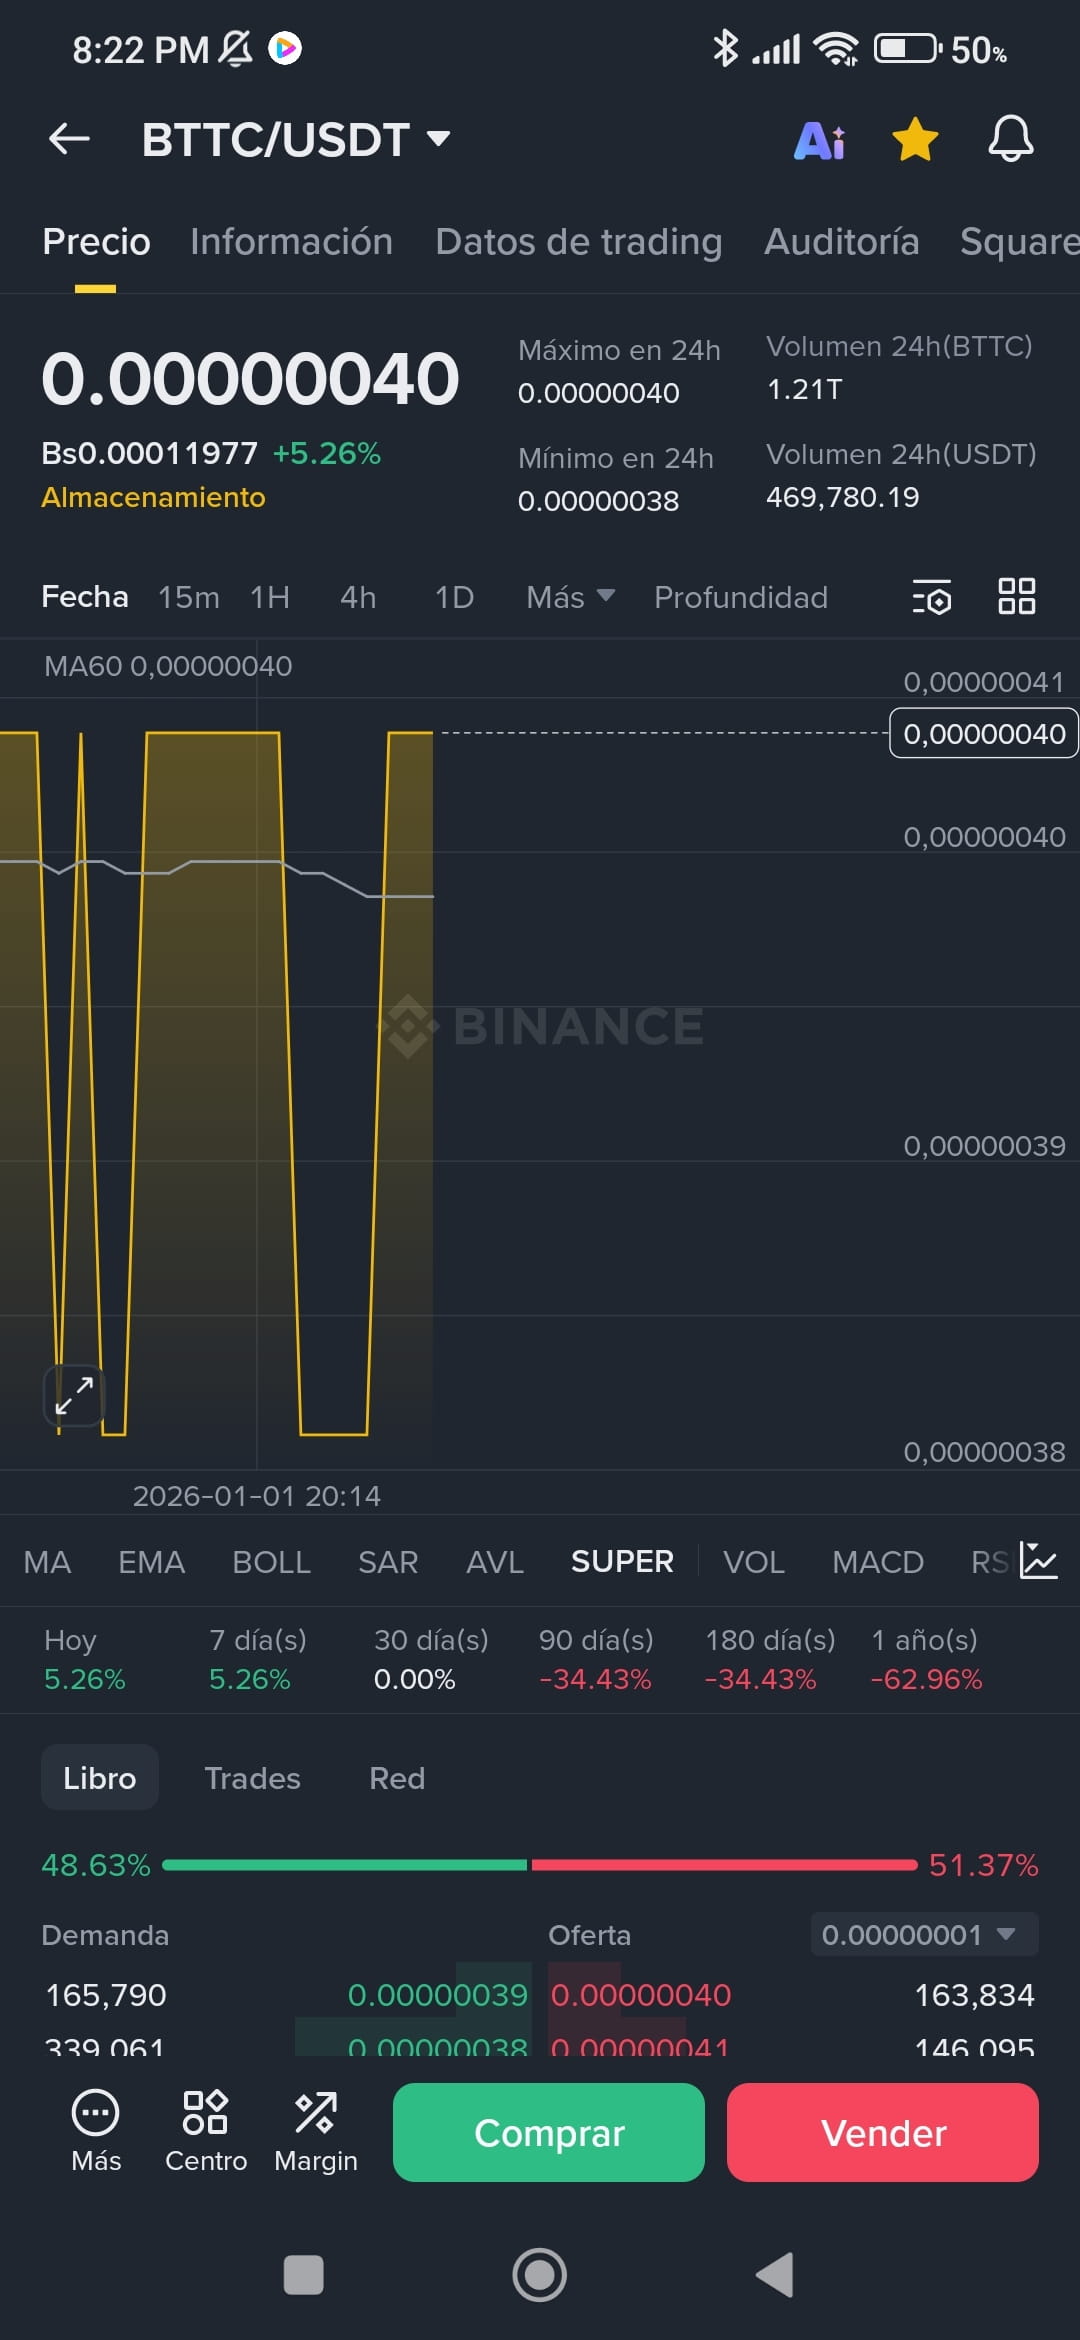This screenshot has width=1080, height=2340.
Task: Tap the Comprar button
Action: pyautogui.click(x=549, y=2132)
